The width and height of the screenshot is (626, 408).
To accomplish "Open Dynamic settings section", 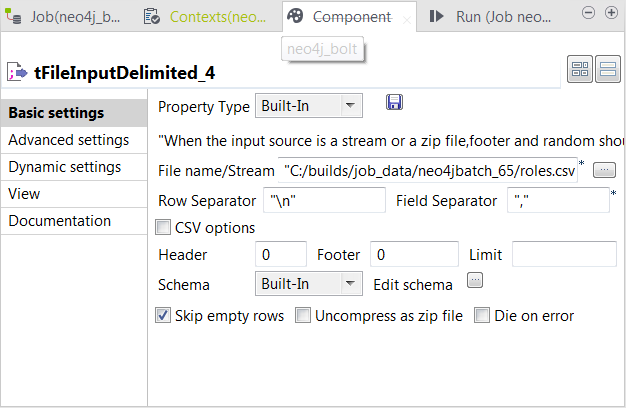I will click(x=65, y=167).
